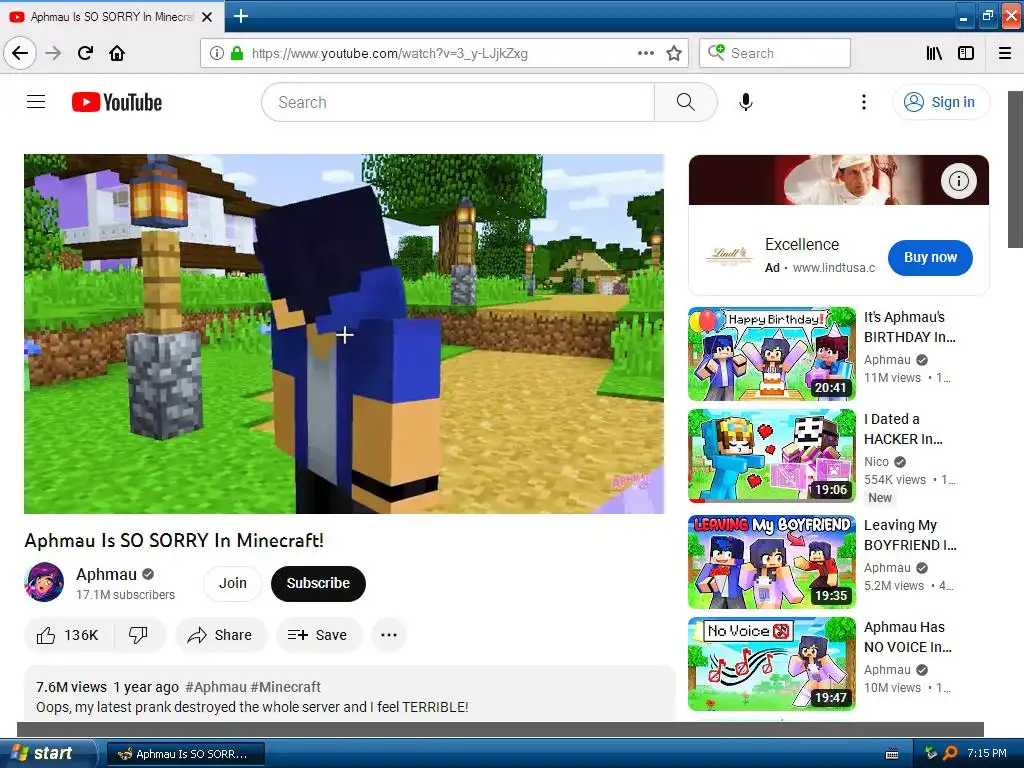Screen dimensions: 1024x768
Task: Share this video
Action: click(220, 635)
